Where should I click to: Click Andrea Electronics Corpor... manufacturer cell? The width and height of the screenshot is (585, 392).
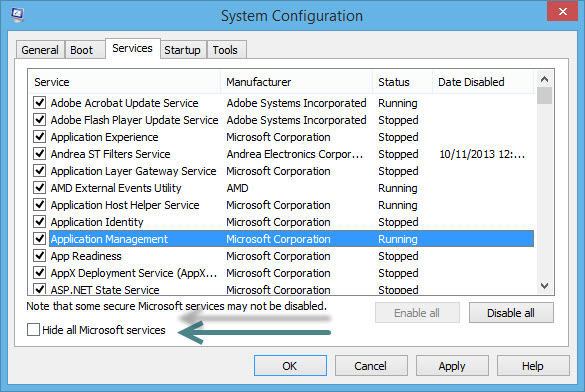point(294,154)
